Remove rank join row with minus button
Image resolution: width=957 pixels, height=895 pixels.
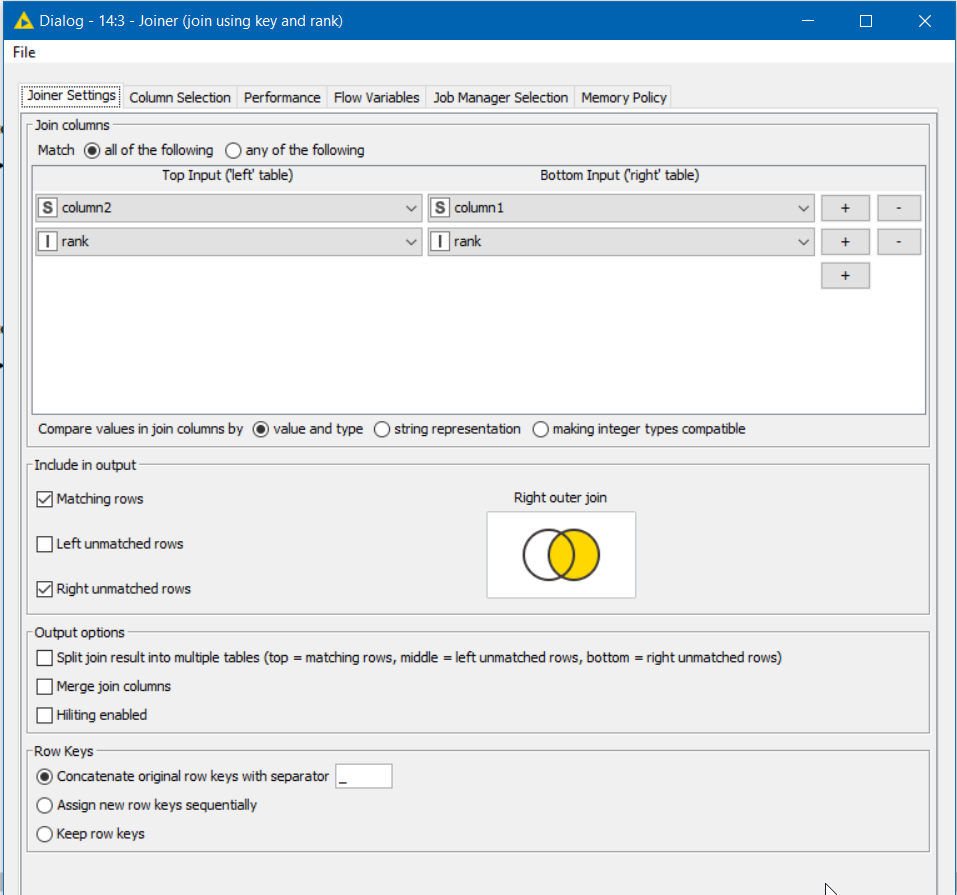[x=898, y=242]
